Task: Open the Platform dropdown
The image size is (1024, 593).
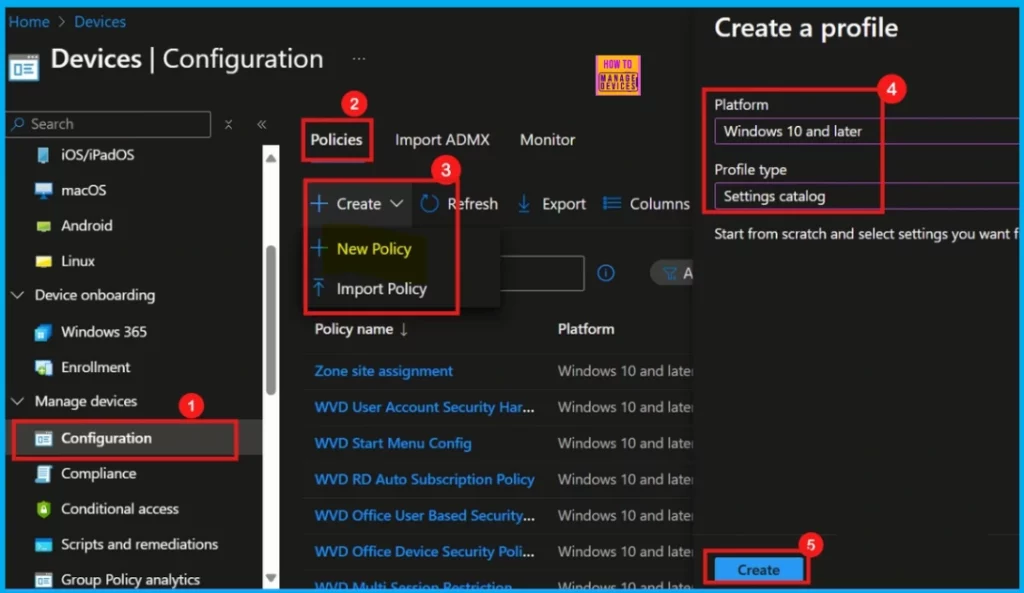Action: click(x=869, y=131)
